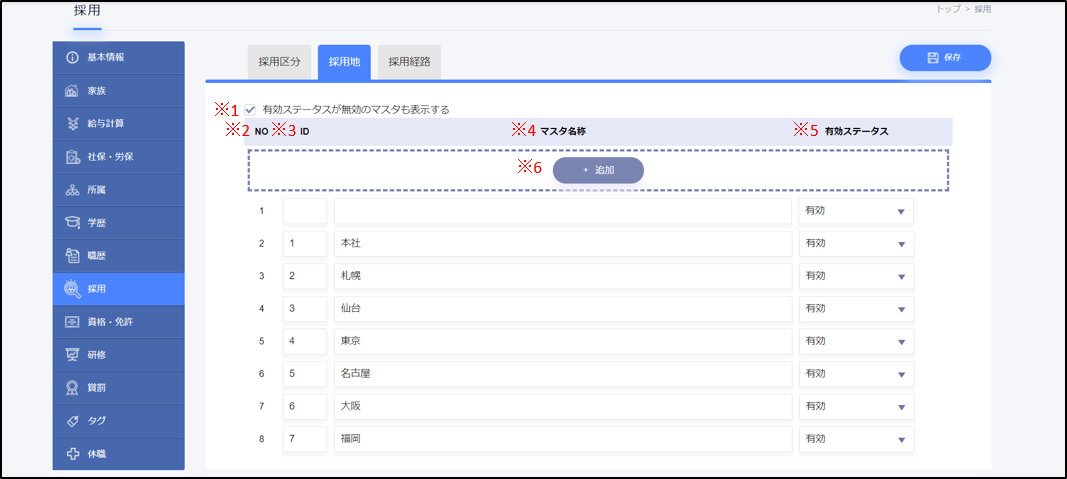Open the 学歴 graduation cap icon

[x=72, y=223]
